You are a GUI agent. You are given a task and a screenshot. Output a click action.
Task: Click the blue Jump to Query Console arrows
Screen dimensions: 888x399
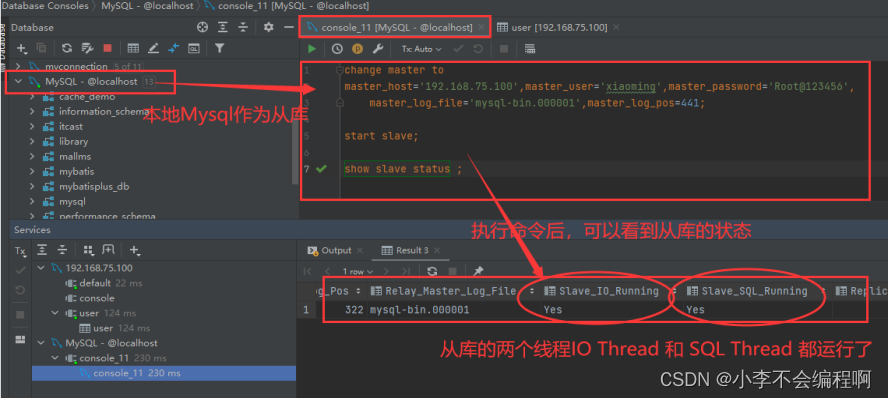point(173,48)
